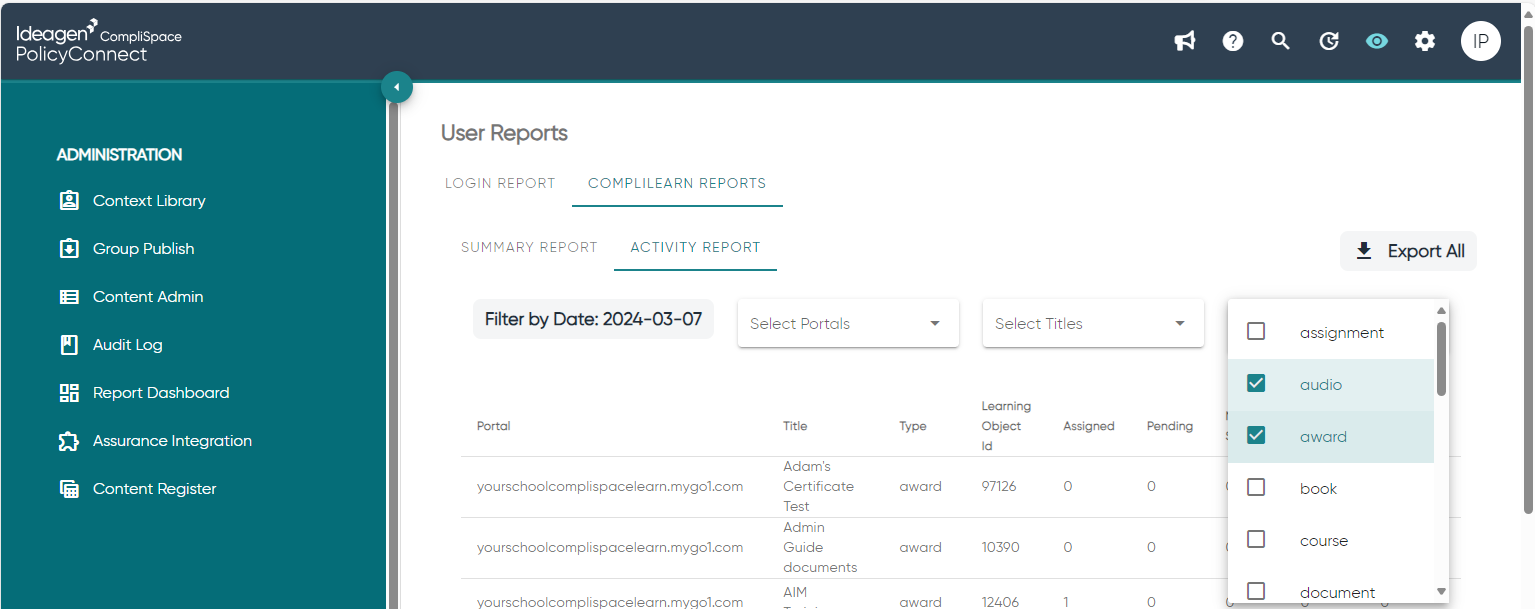Uncheck the award checkbox
The width and height of the screenshot is (1535, 609).
click(x=1256, y=435)
